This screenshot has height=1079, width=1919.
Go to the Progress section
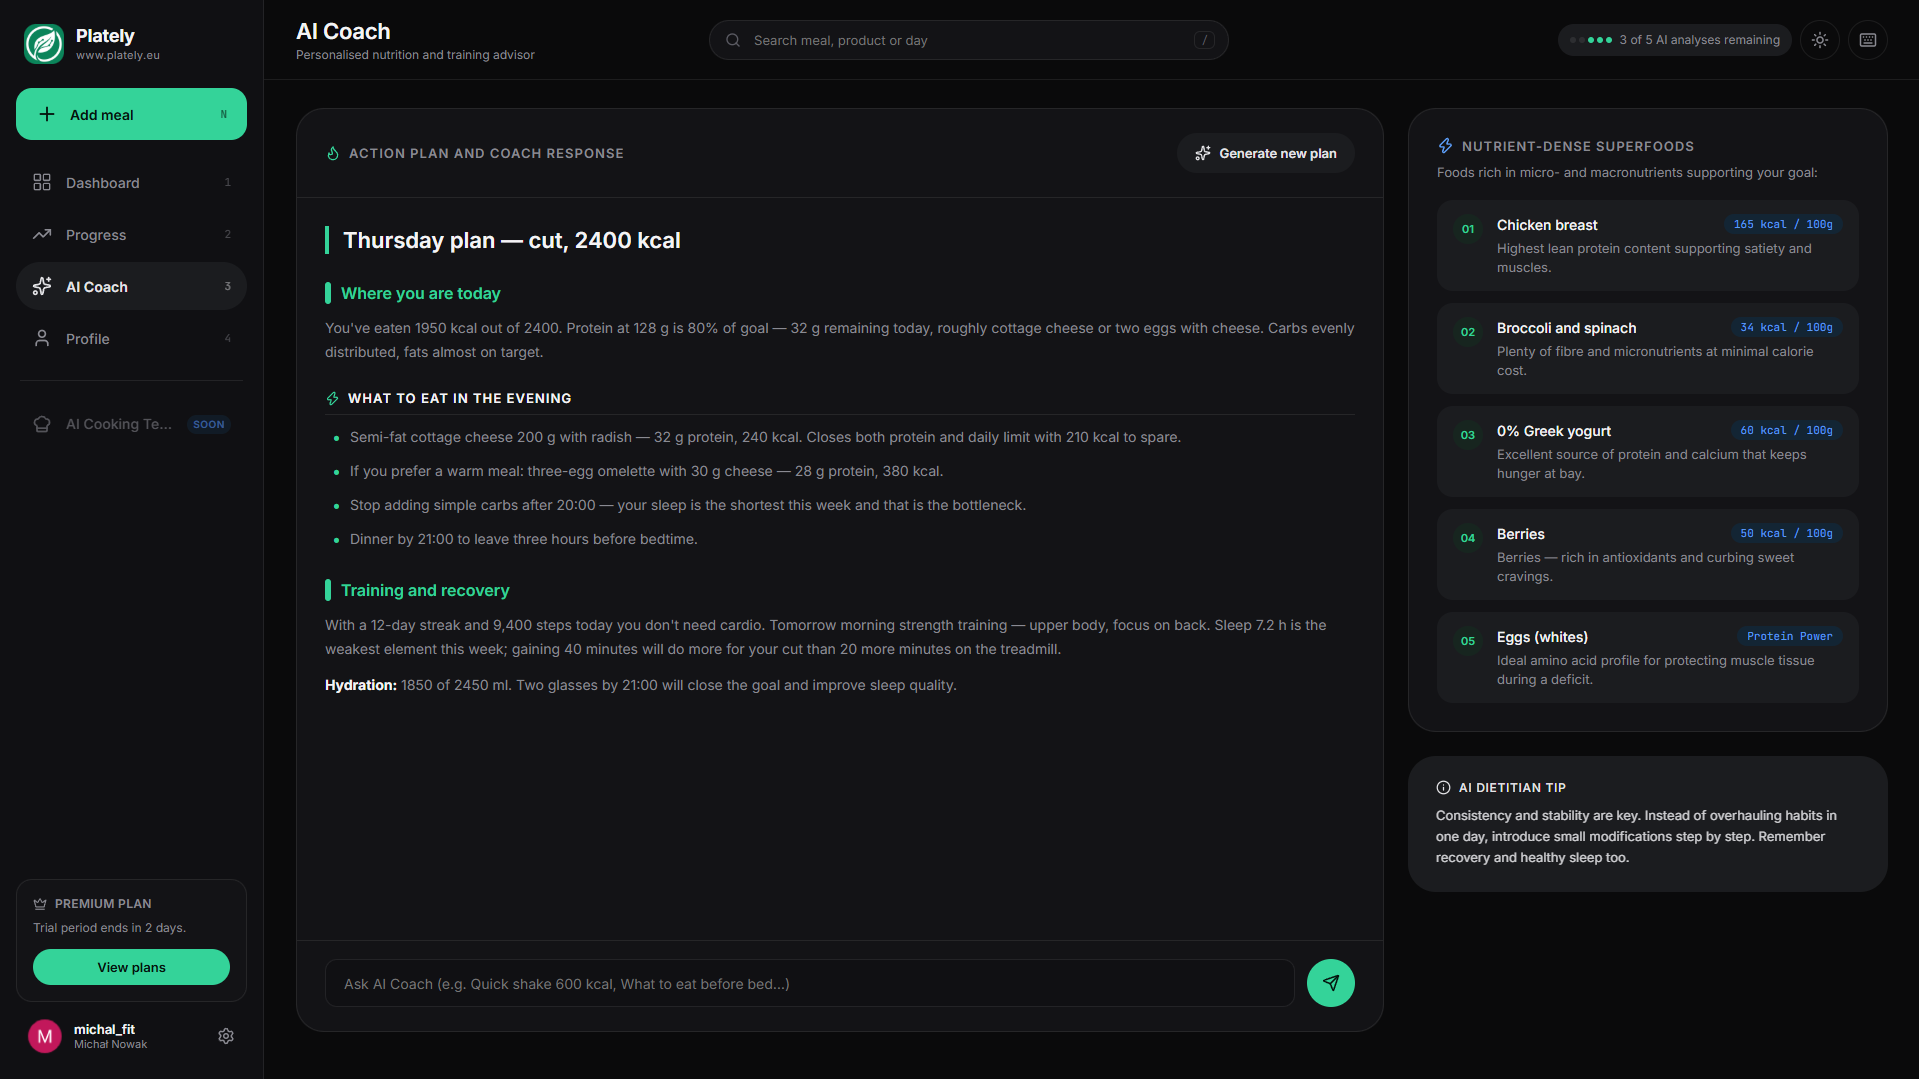click(x=131, y=234)
